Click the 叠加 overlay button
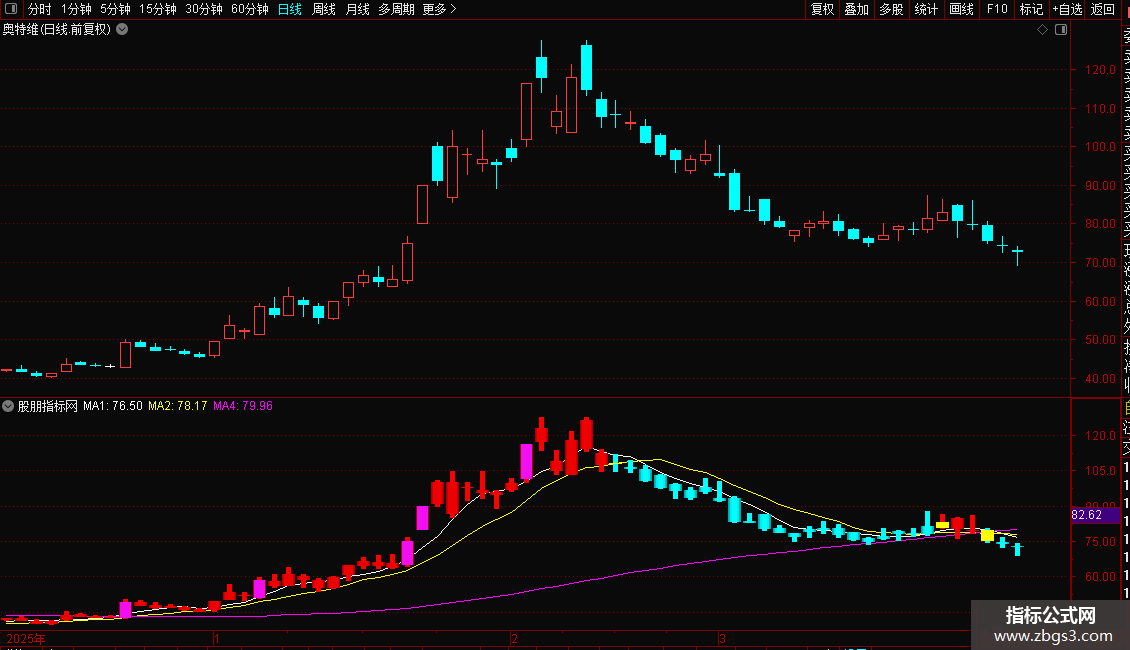 [857, 9]
